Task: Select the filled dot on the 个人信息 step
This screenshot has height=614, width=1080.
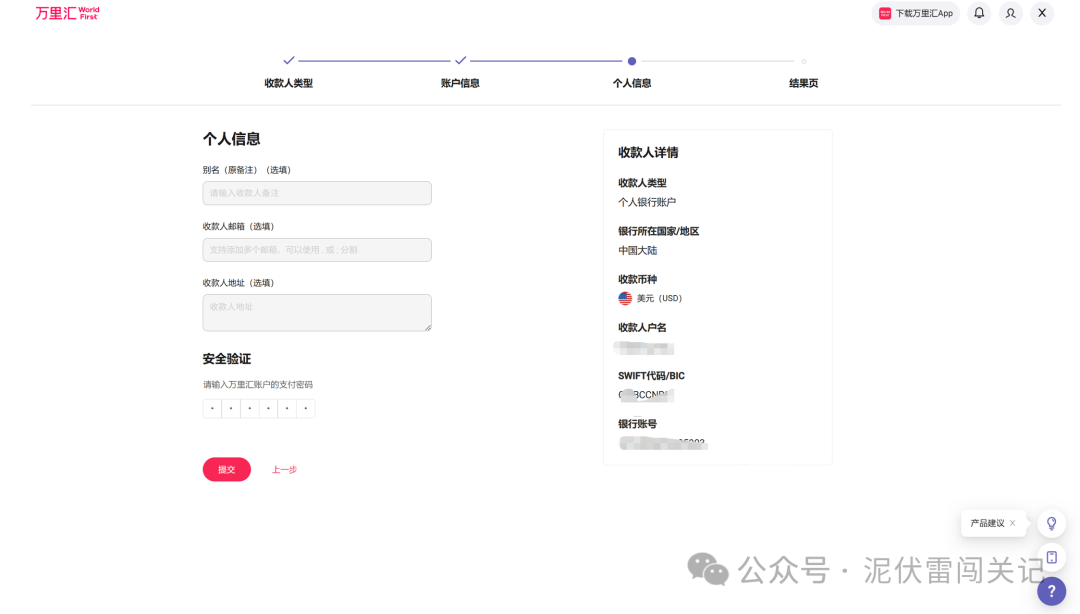Action: pyautogui.click(x=631, y=60)
